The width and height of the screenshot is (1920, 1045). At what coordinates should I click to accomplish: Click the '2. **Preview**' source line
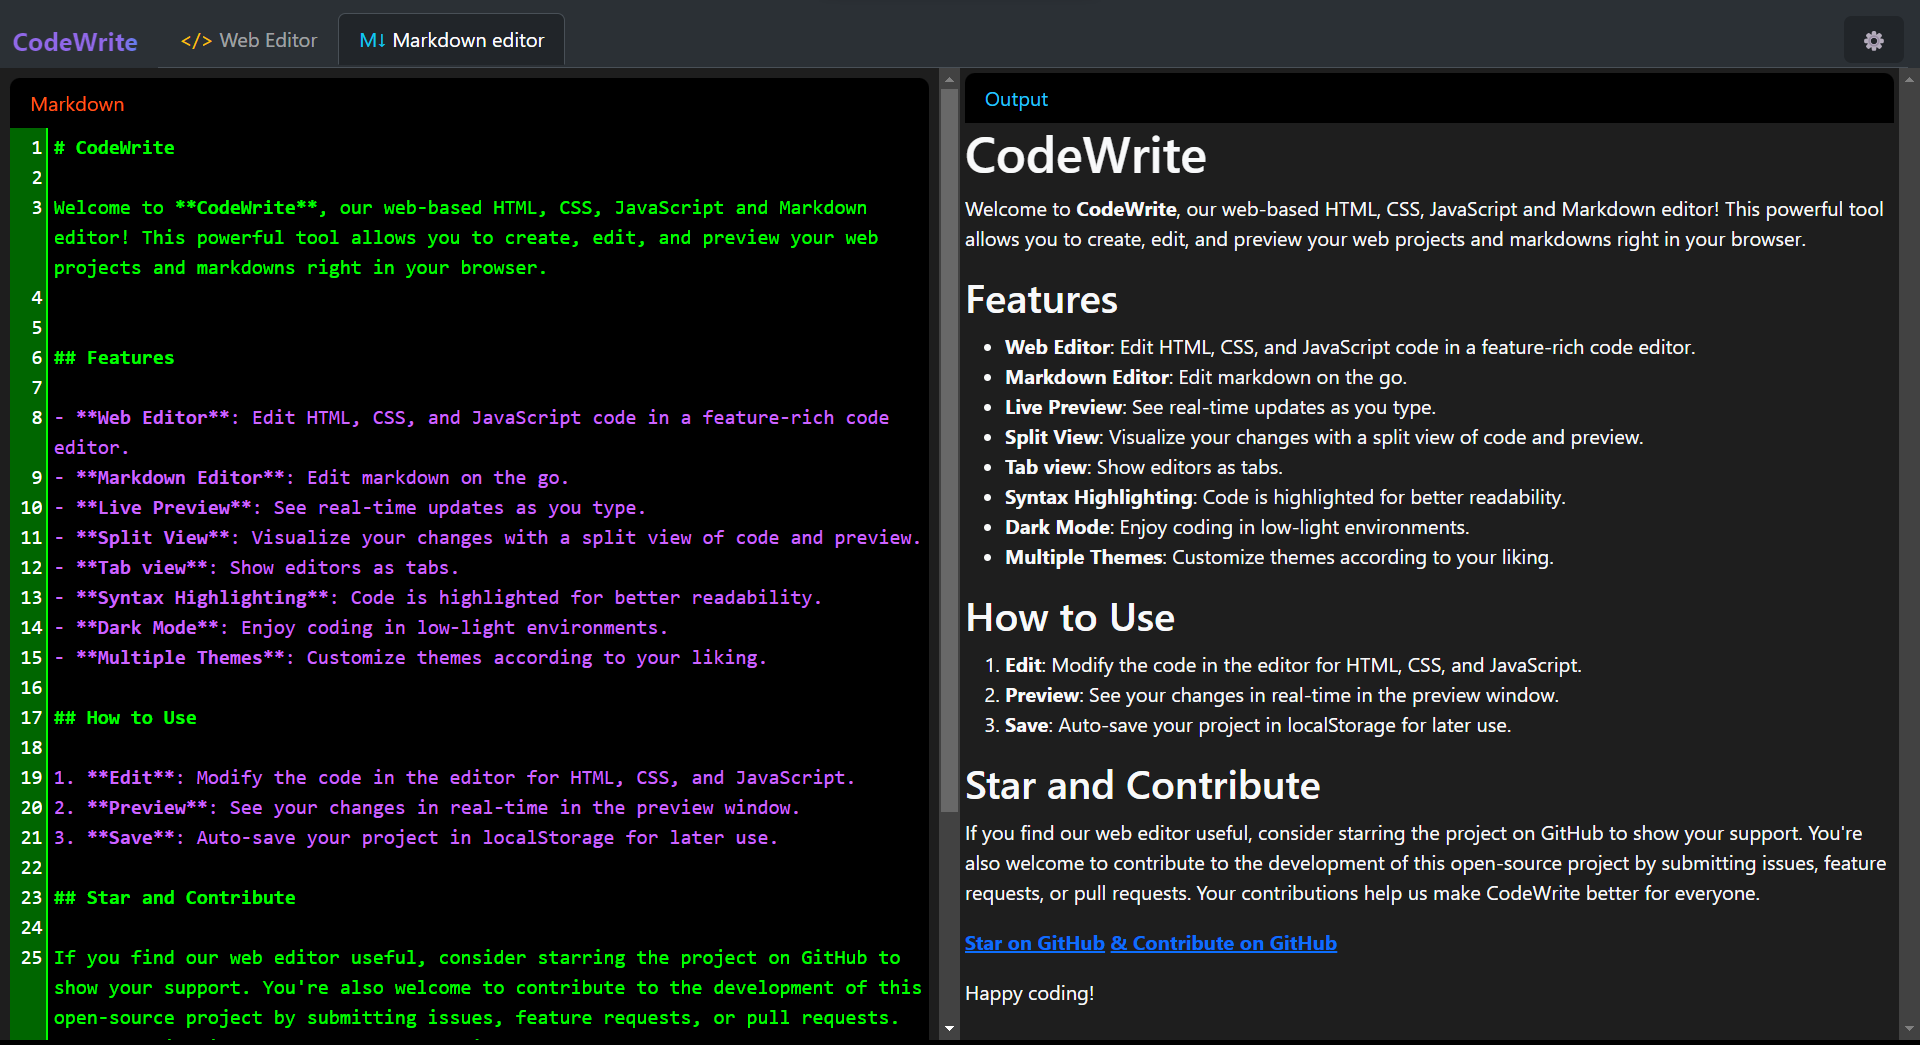(x=427, y=808)
